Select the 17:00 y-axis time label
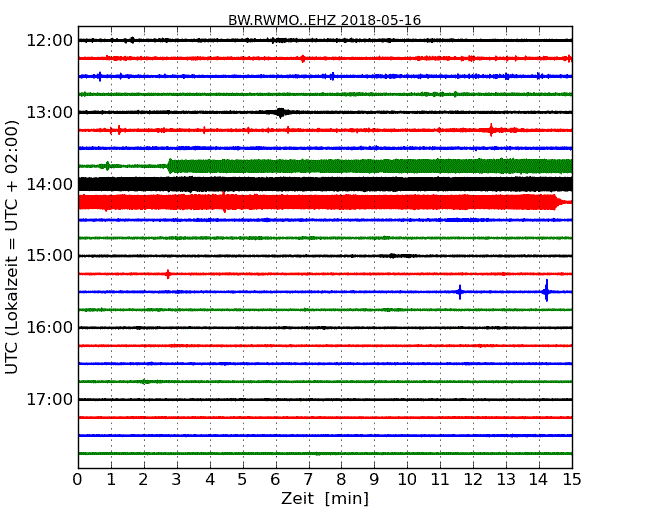Image resolution: width=650 pixels, height=520 pixels. pos(49,399)
